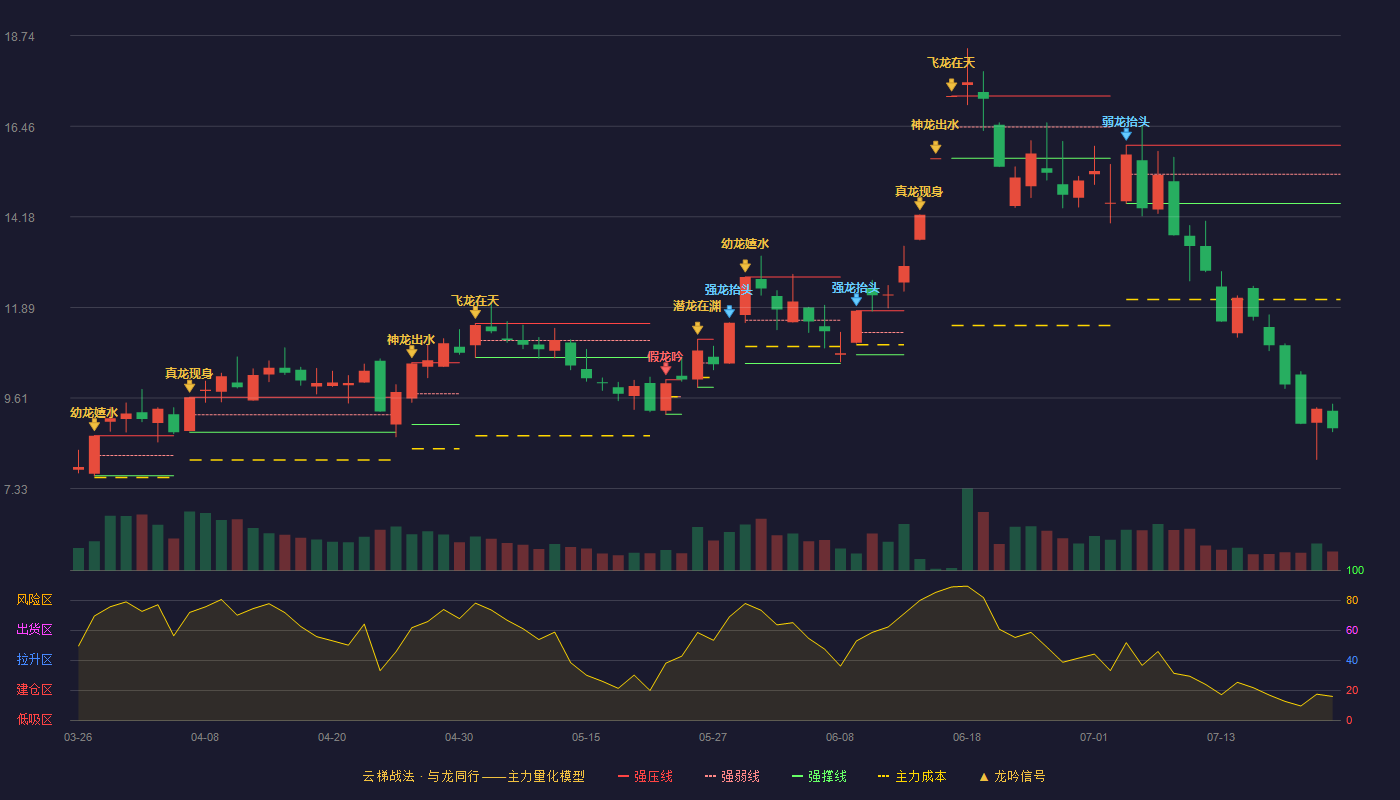
Task: Toggle the 强撑线 legend entry
Action: [819, 776]
